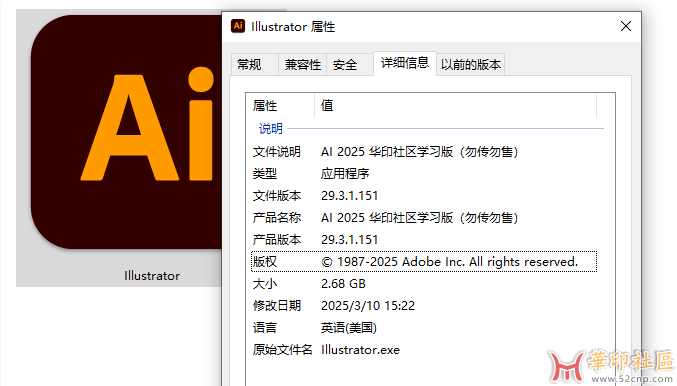
Task: Select the 大小 value 2.68 GB
Action: [343, 284]
